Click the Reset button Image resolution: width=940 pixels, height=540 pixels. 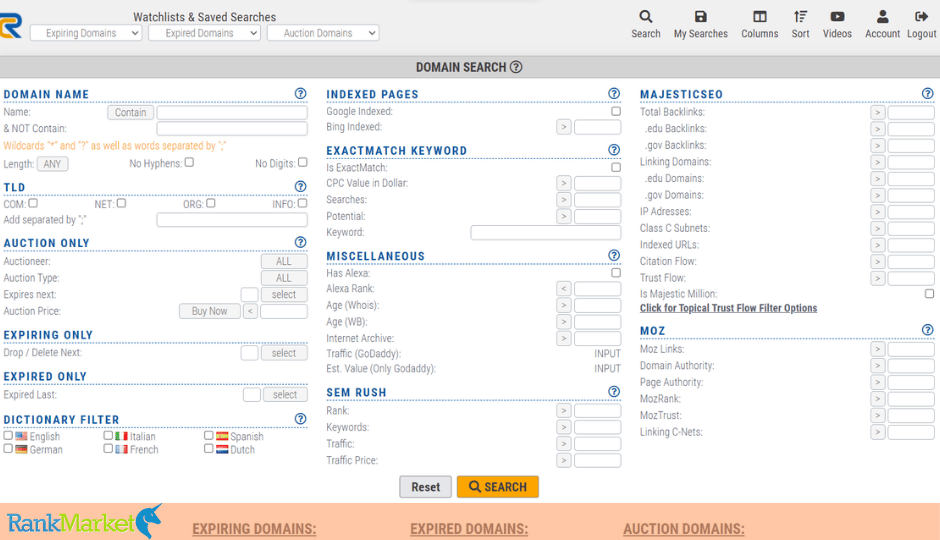426,487
